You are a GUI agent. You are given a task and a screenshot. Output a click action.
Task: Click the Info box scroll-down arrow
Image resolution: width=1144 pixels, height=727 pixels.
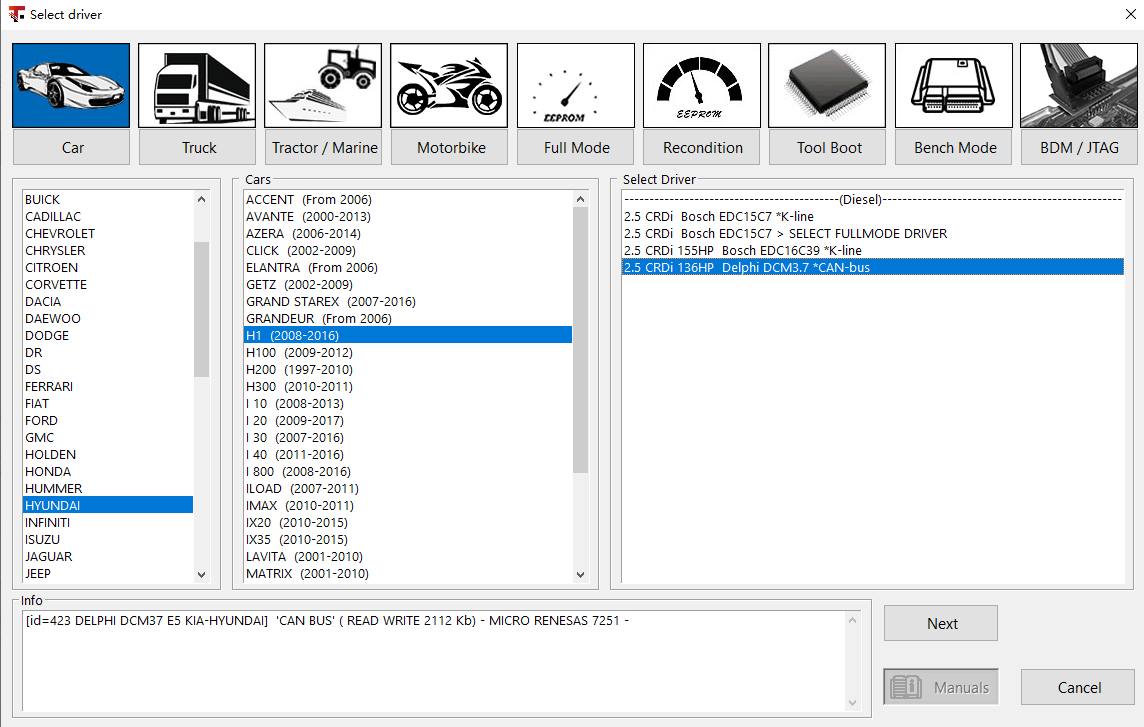[852, 703]
